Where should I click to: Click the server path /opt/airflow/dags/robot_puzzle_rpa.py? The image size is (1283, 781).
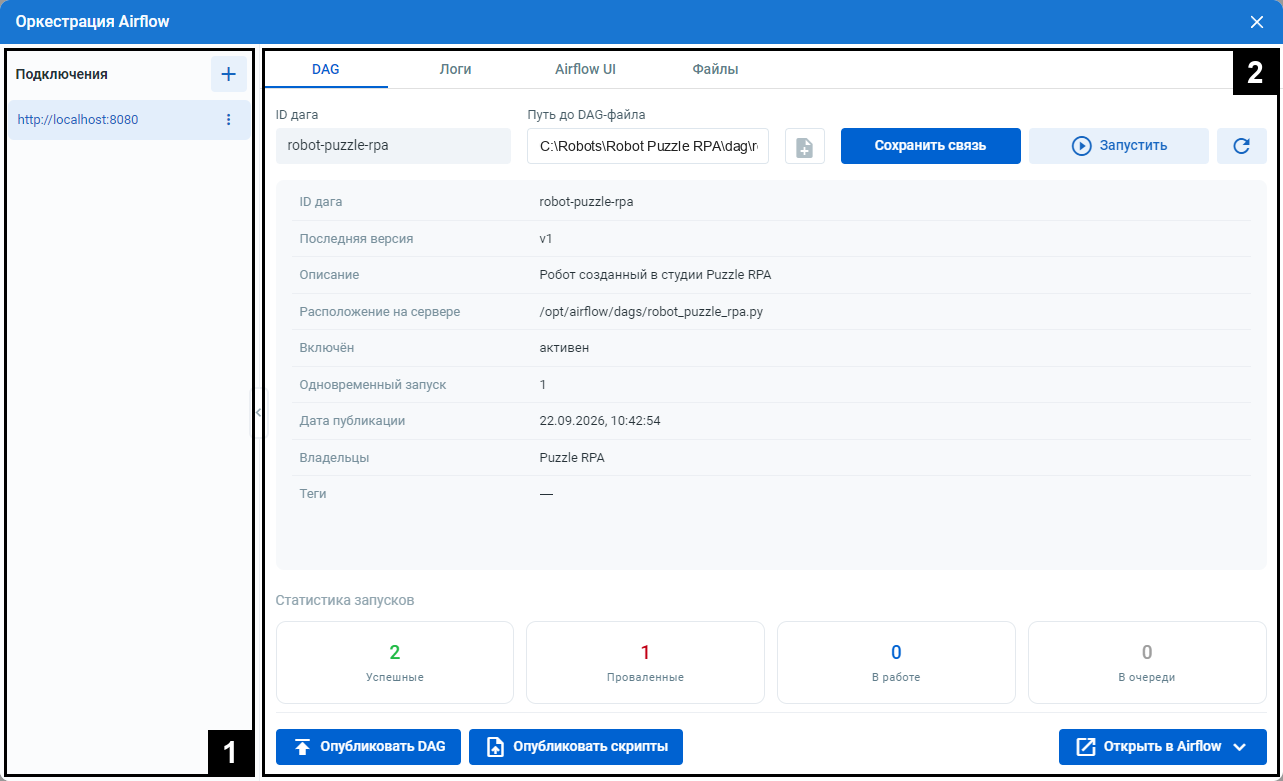pyautogui.click(x=651, y=312)
